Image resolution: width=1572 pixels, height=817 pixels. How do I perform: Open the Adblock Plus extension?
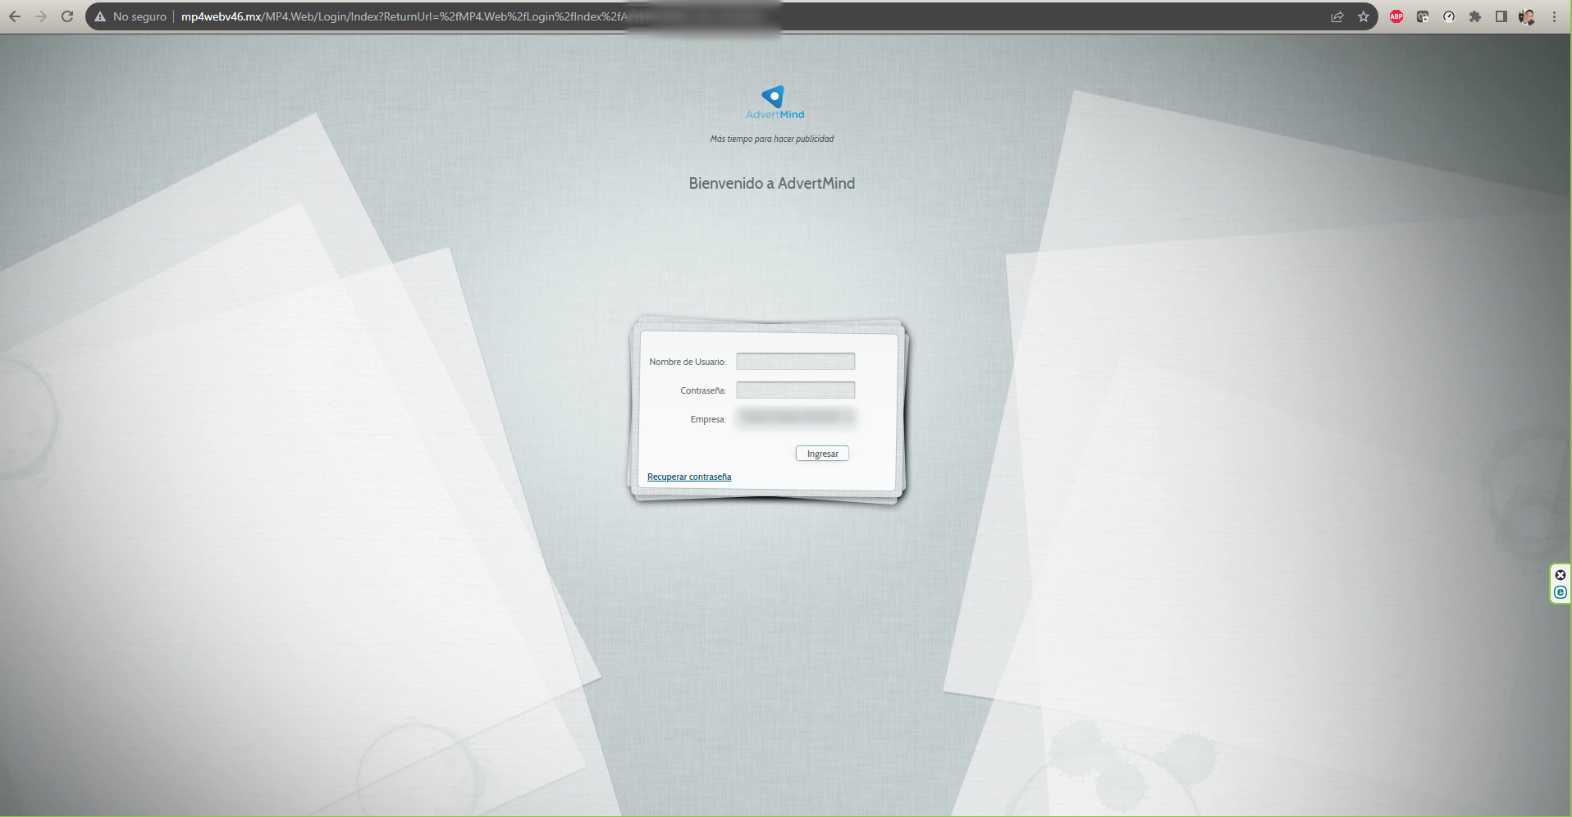pyautogui.click(x=1396, y=16)
